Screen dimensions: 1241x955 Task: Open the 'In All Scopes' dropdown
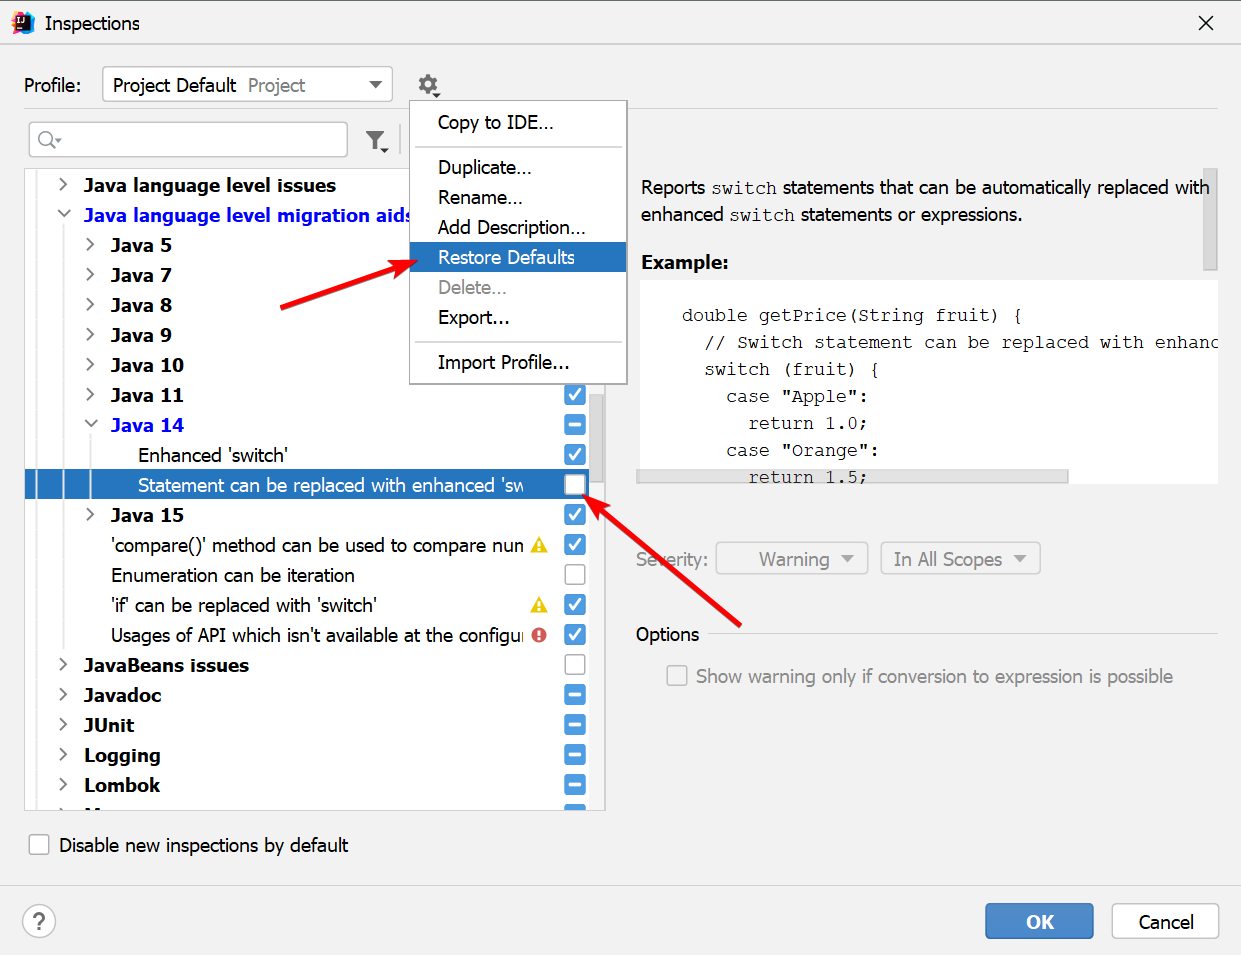point(960,559)
